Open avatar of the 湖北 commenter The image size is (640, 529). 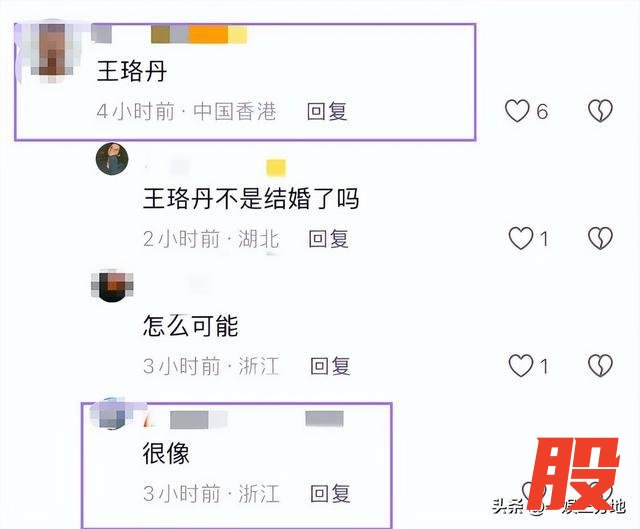point(112,159)
